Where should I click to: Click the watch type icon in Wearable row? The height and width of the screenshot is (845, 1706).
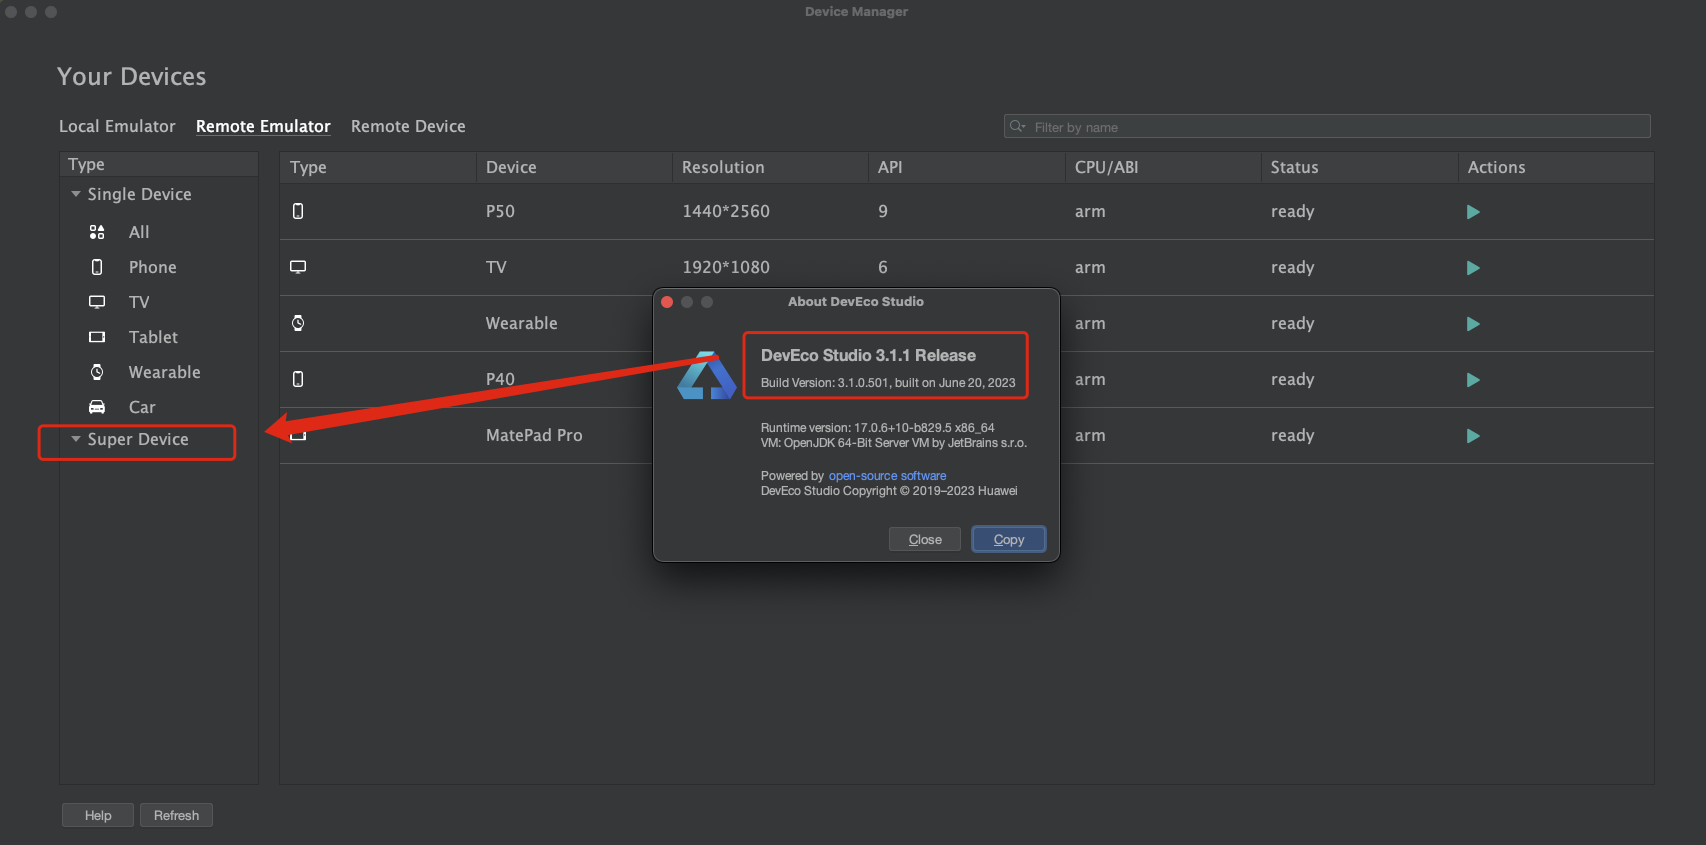pyautogui.click(x=298, y=323)
